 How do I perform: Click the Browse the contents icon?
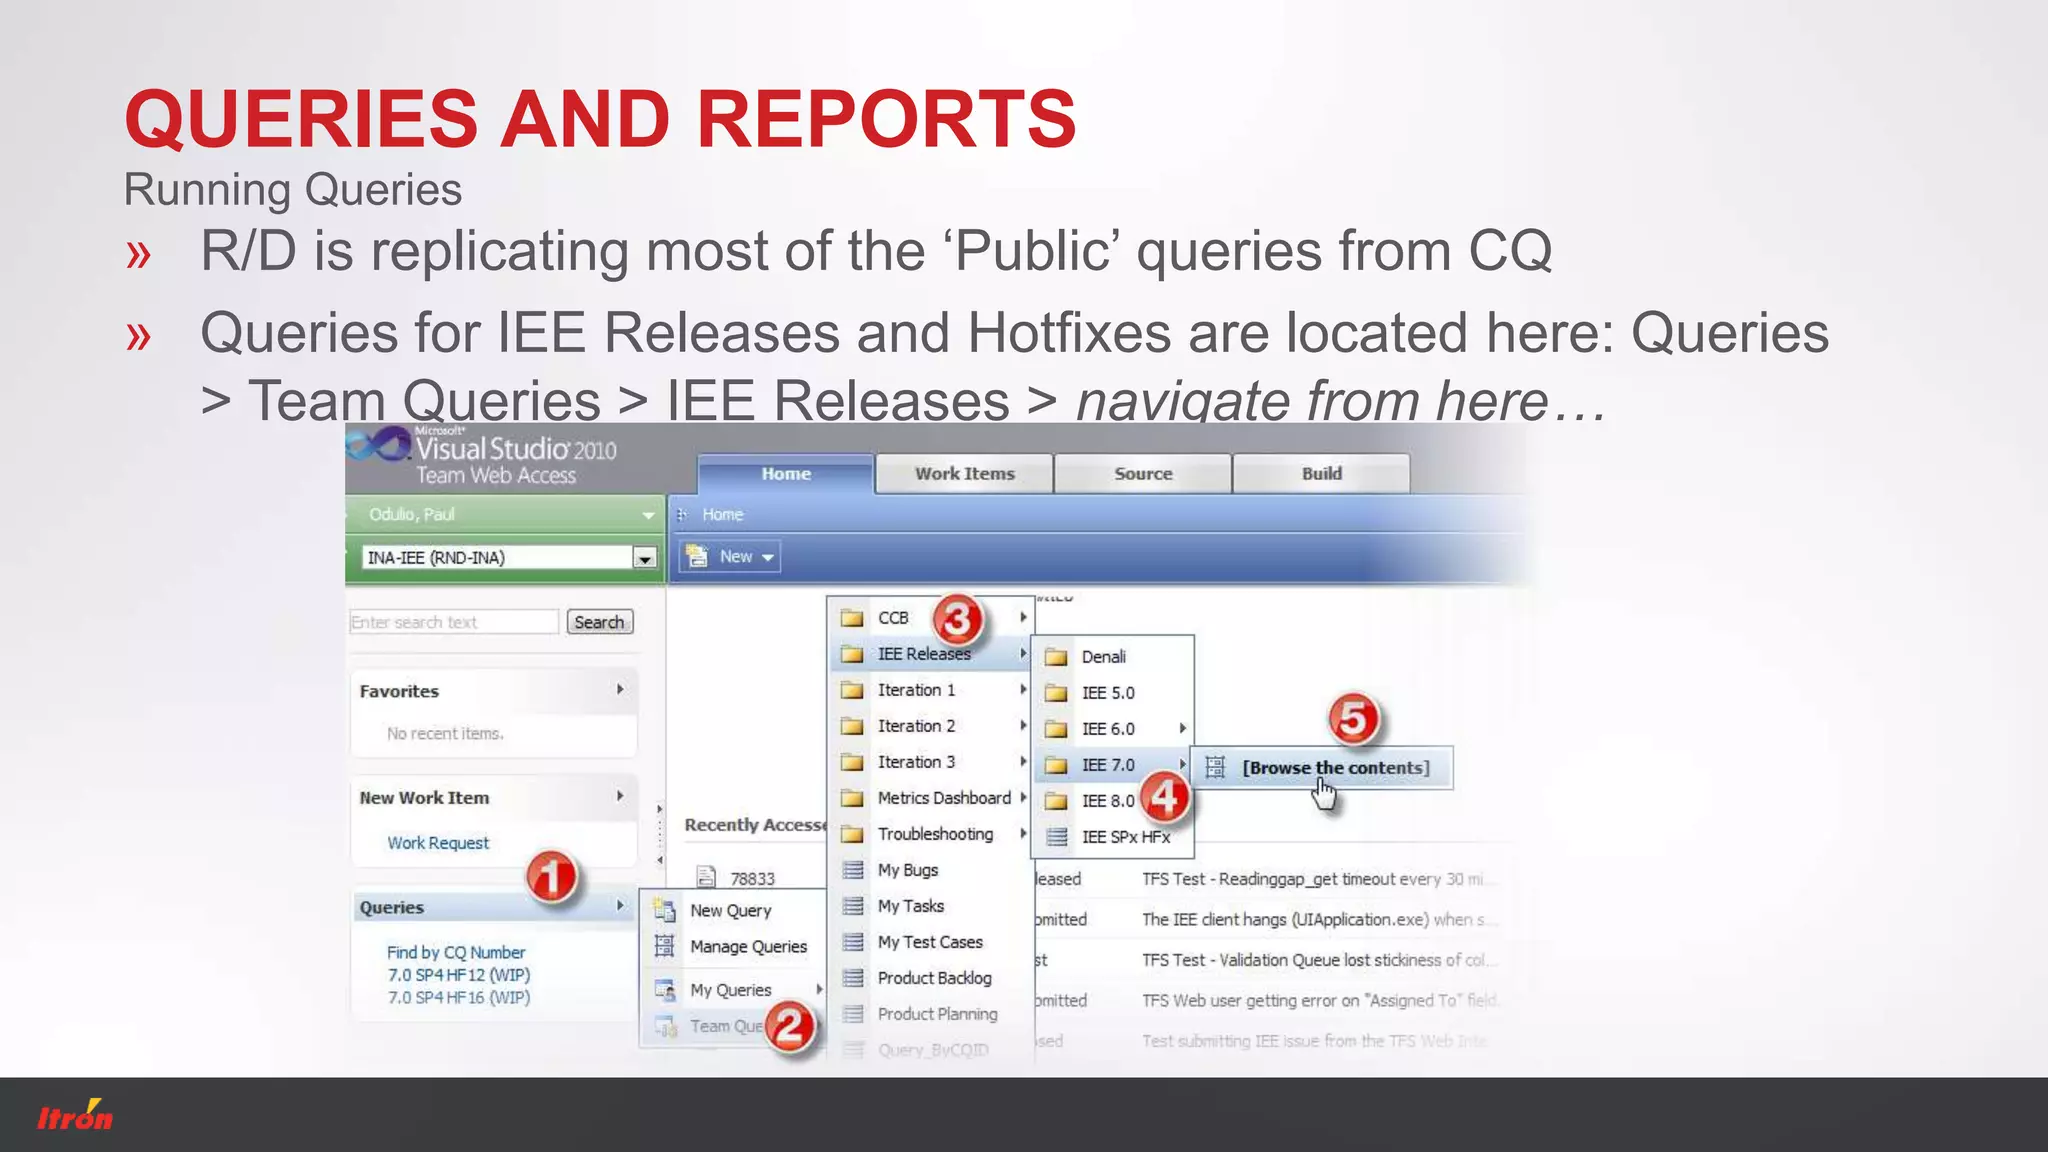click(1215, 768)
